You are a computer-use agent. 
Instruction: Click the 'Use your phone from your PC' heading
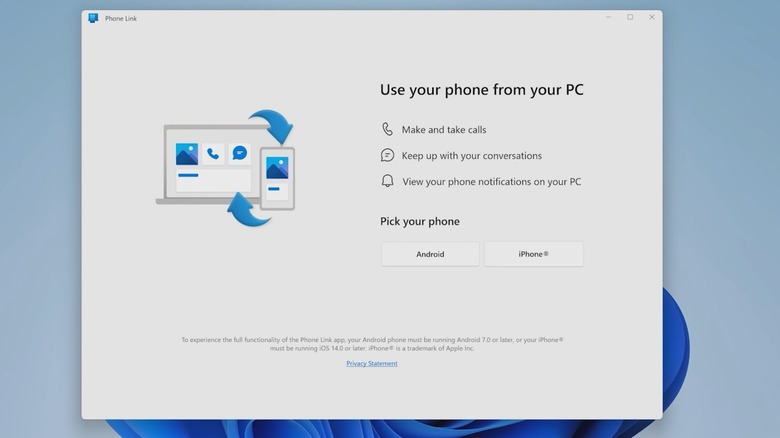pyautogui.click(x=481, y=90)
